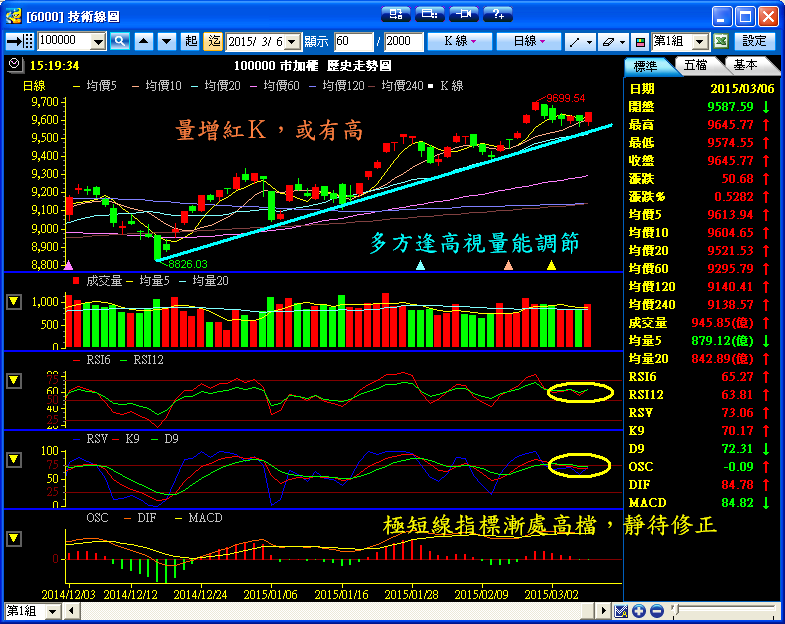Image resolution: width=785 pixels, height=624 pixels.
Task: Collapse the RSI indicator panel
Action: (x=14, y=381)
